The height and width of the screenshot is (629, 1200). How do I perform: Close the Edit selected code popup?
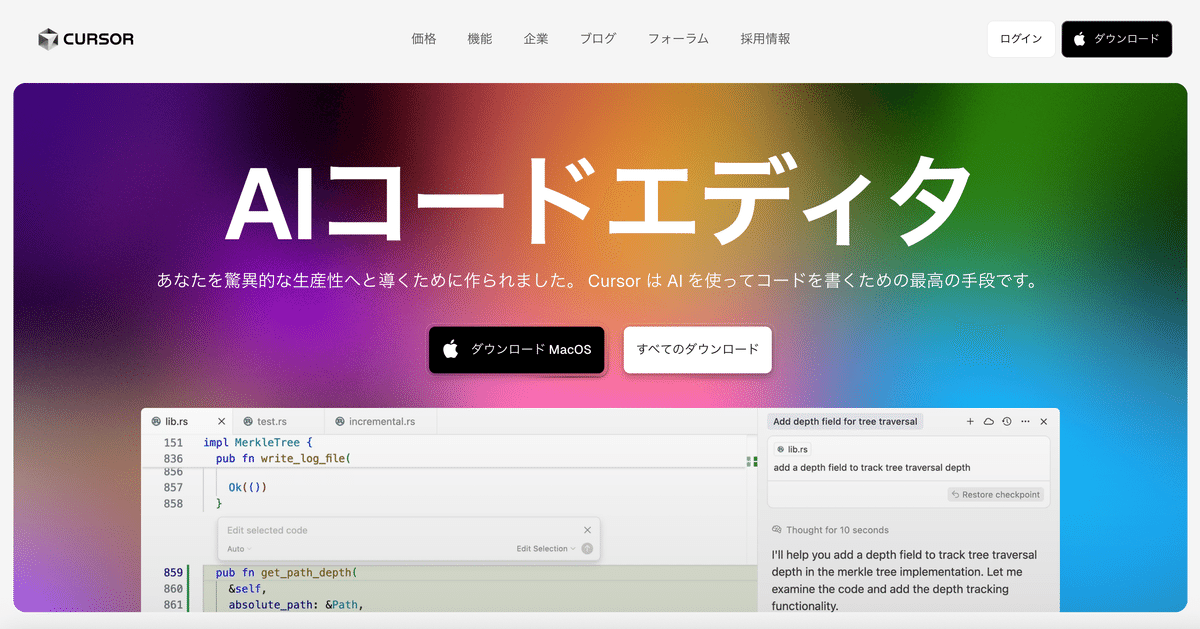tap(588, 529)
